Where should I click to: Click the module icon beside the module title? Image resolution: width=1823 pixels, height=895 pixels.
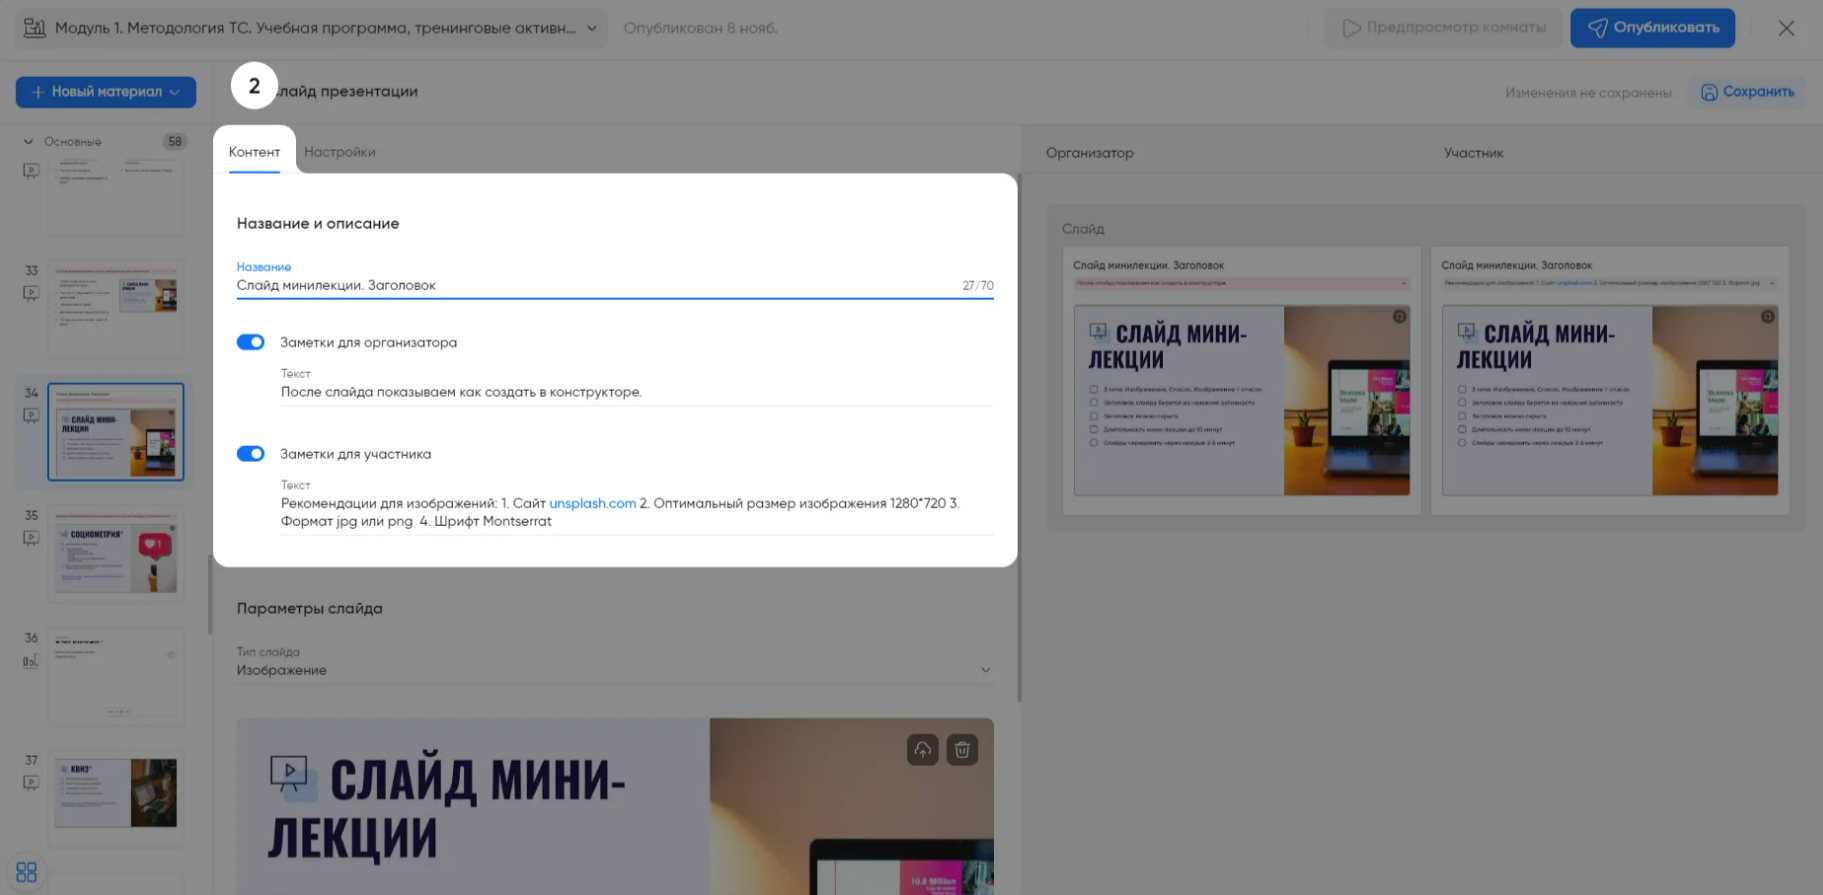point(34,28)
